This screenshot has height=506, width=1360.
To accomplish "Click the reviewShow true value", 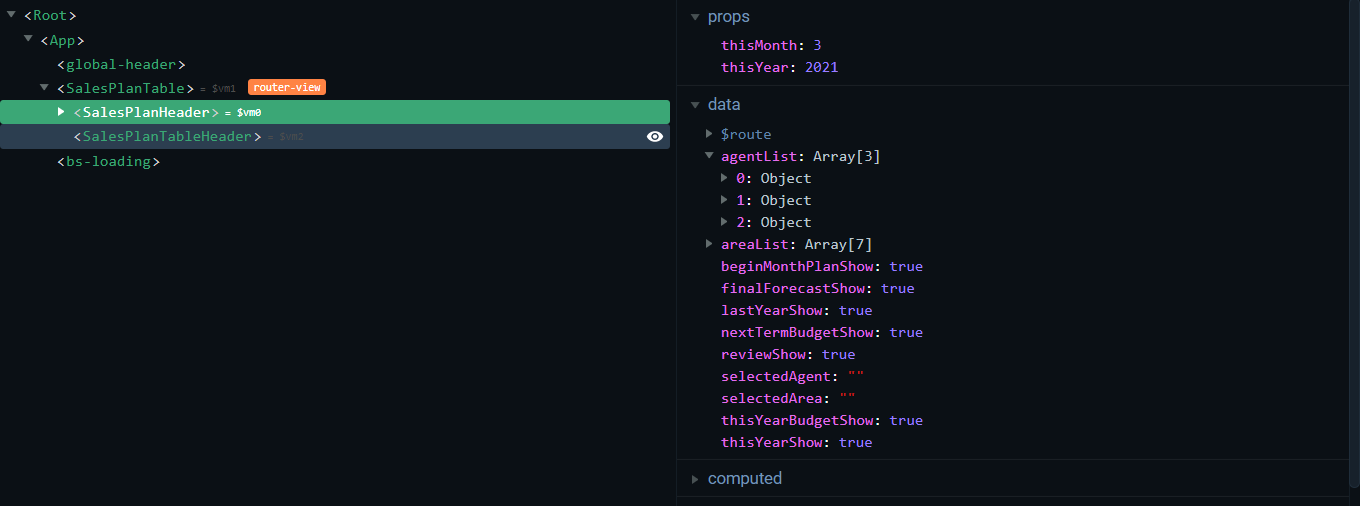I will pyautogui.click(x=838, y=355).
